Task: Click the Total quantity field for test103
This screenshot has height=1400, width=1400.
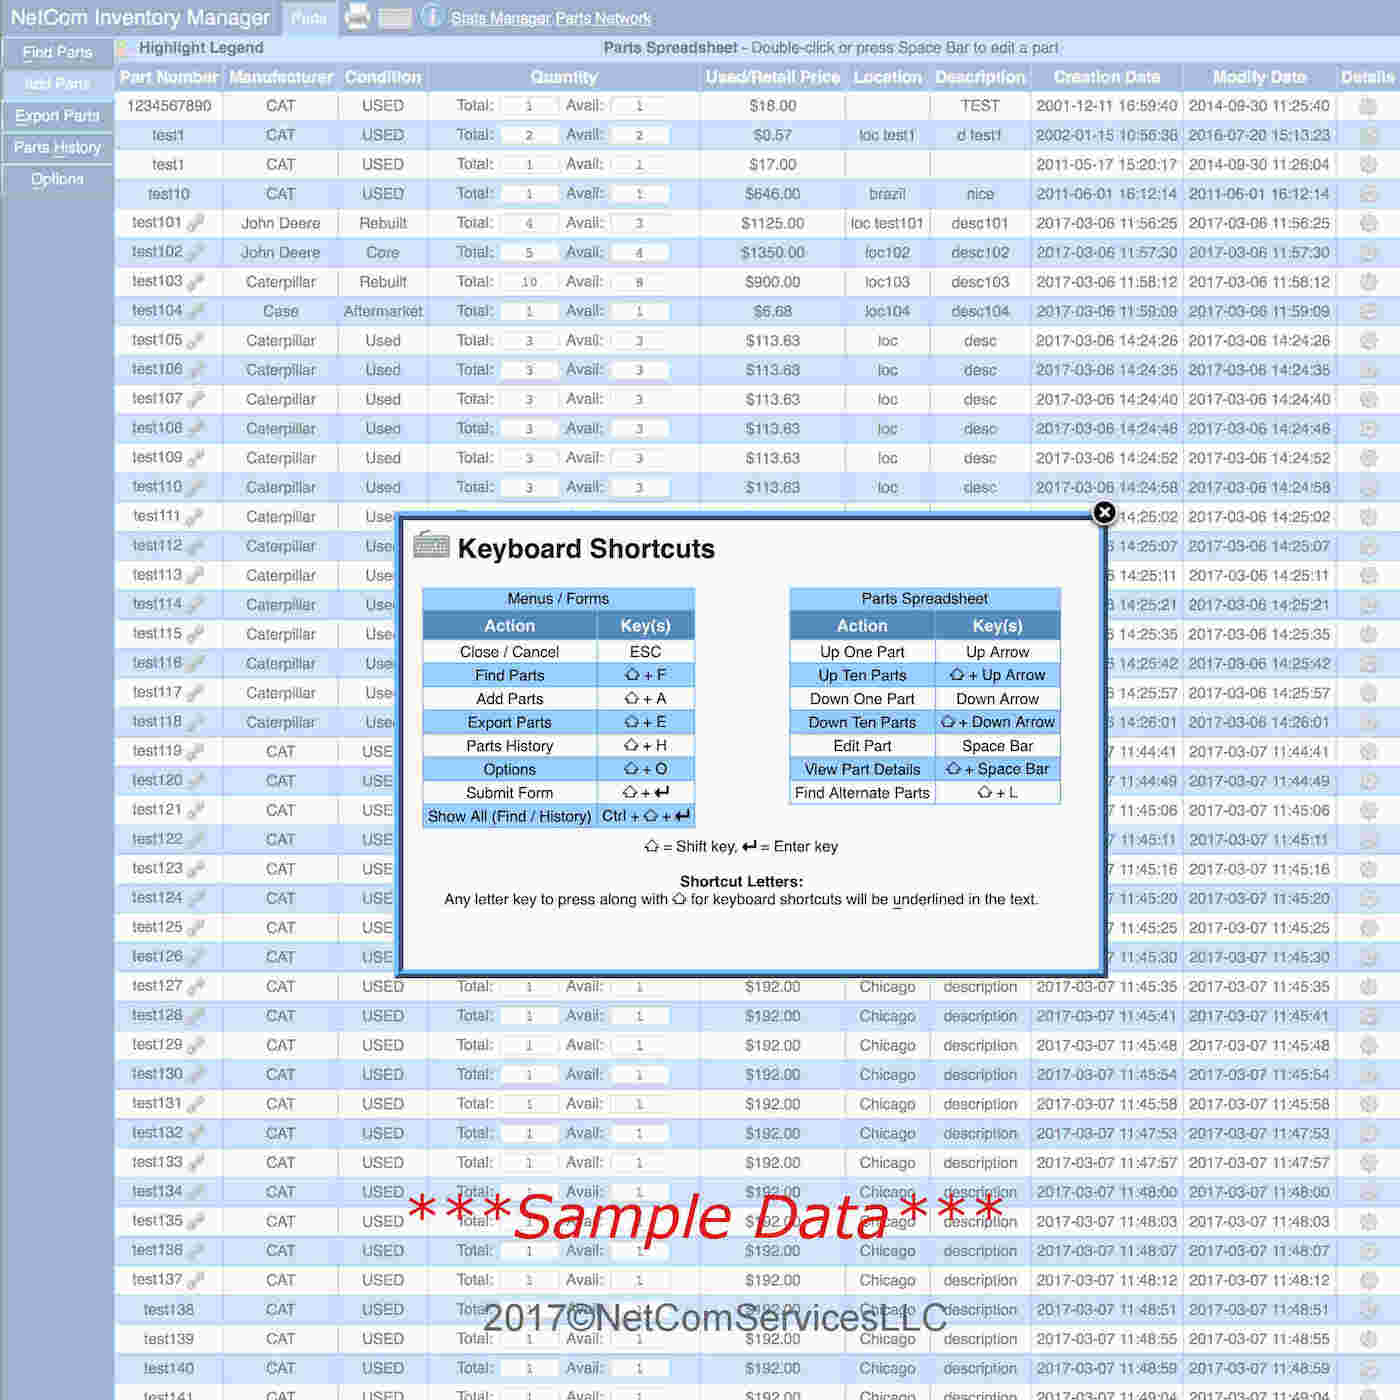Action: [529, 282]
